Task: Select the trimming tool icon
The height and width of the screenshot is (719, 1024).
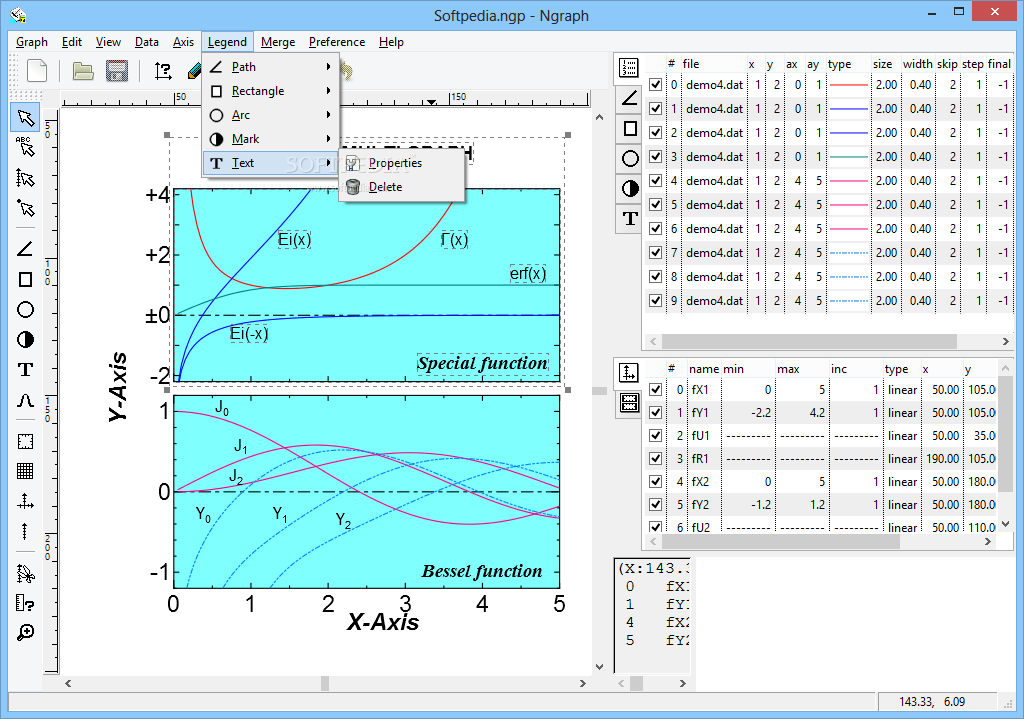Action: [25, 573]
